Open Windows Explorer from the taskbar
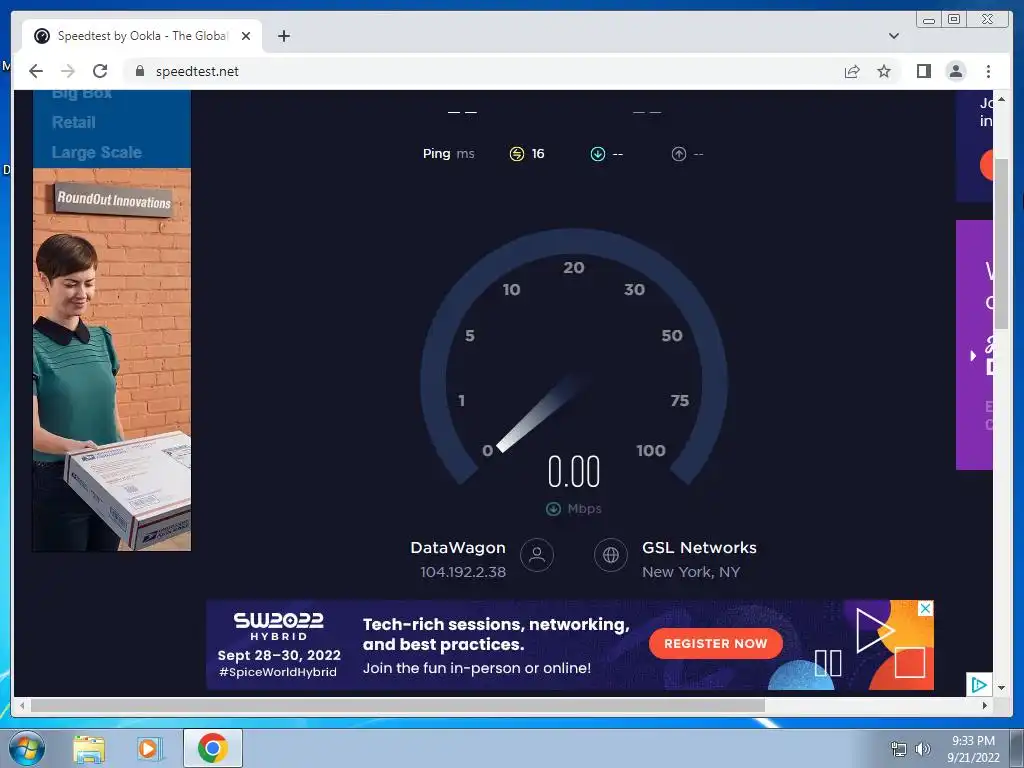This screenshot has width=1024, height=768. click(89, 749)
